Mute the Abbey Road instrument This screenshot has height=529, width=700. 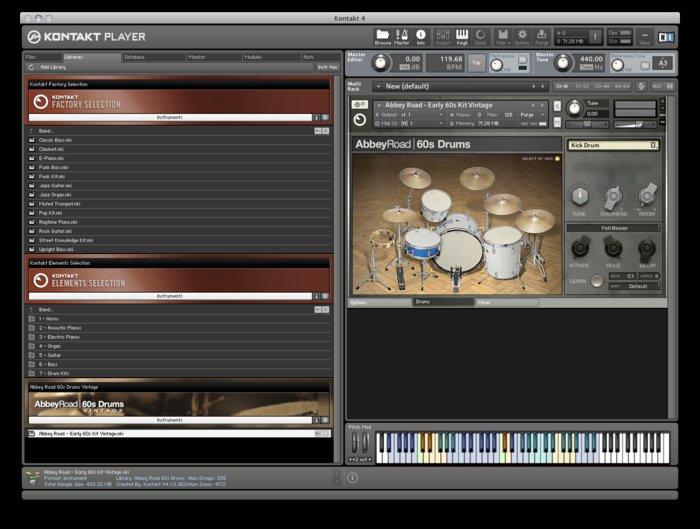[x=557, y=122]
